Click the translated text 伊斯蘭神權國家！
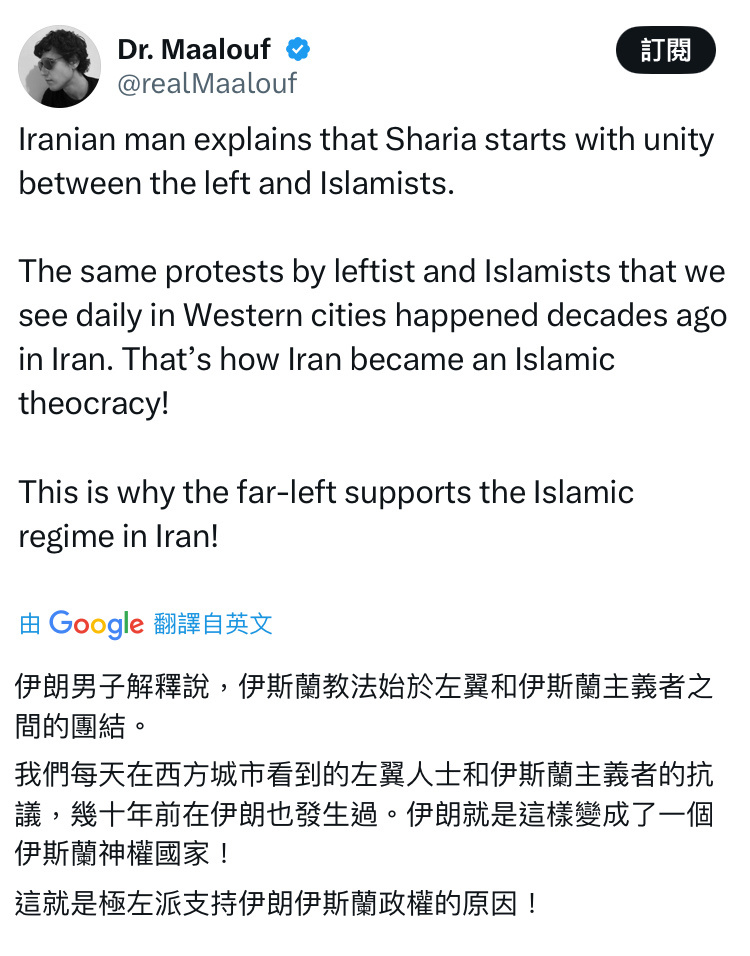 (125, 853)
